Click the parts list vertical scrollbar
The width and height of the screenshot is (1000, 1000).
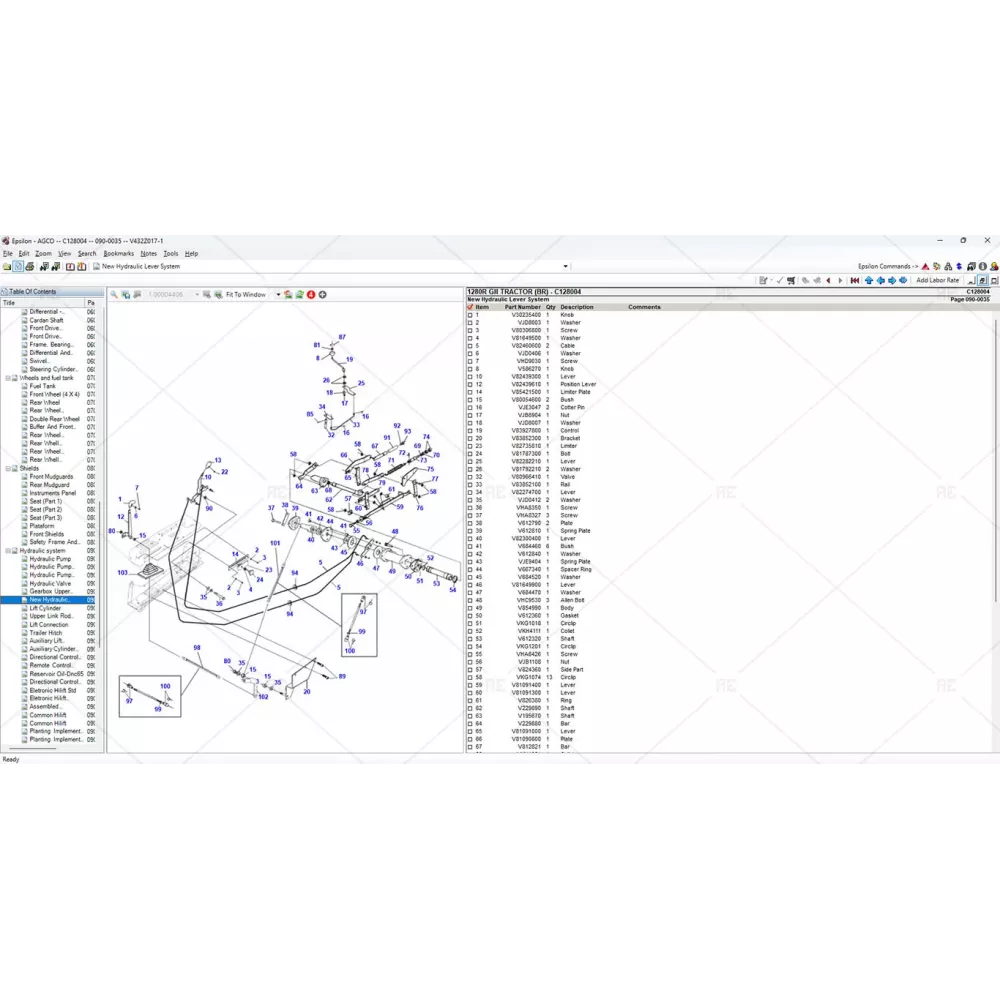point(995,500)
